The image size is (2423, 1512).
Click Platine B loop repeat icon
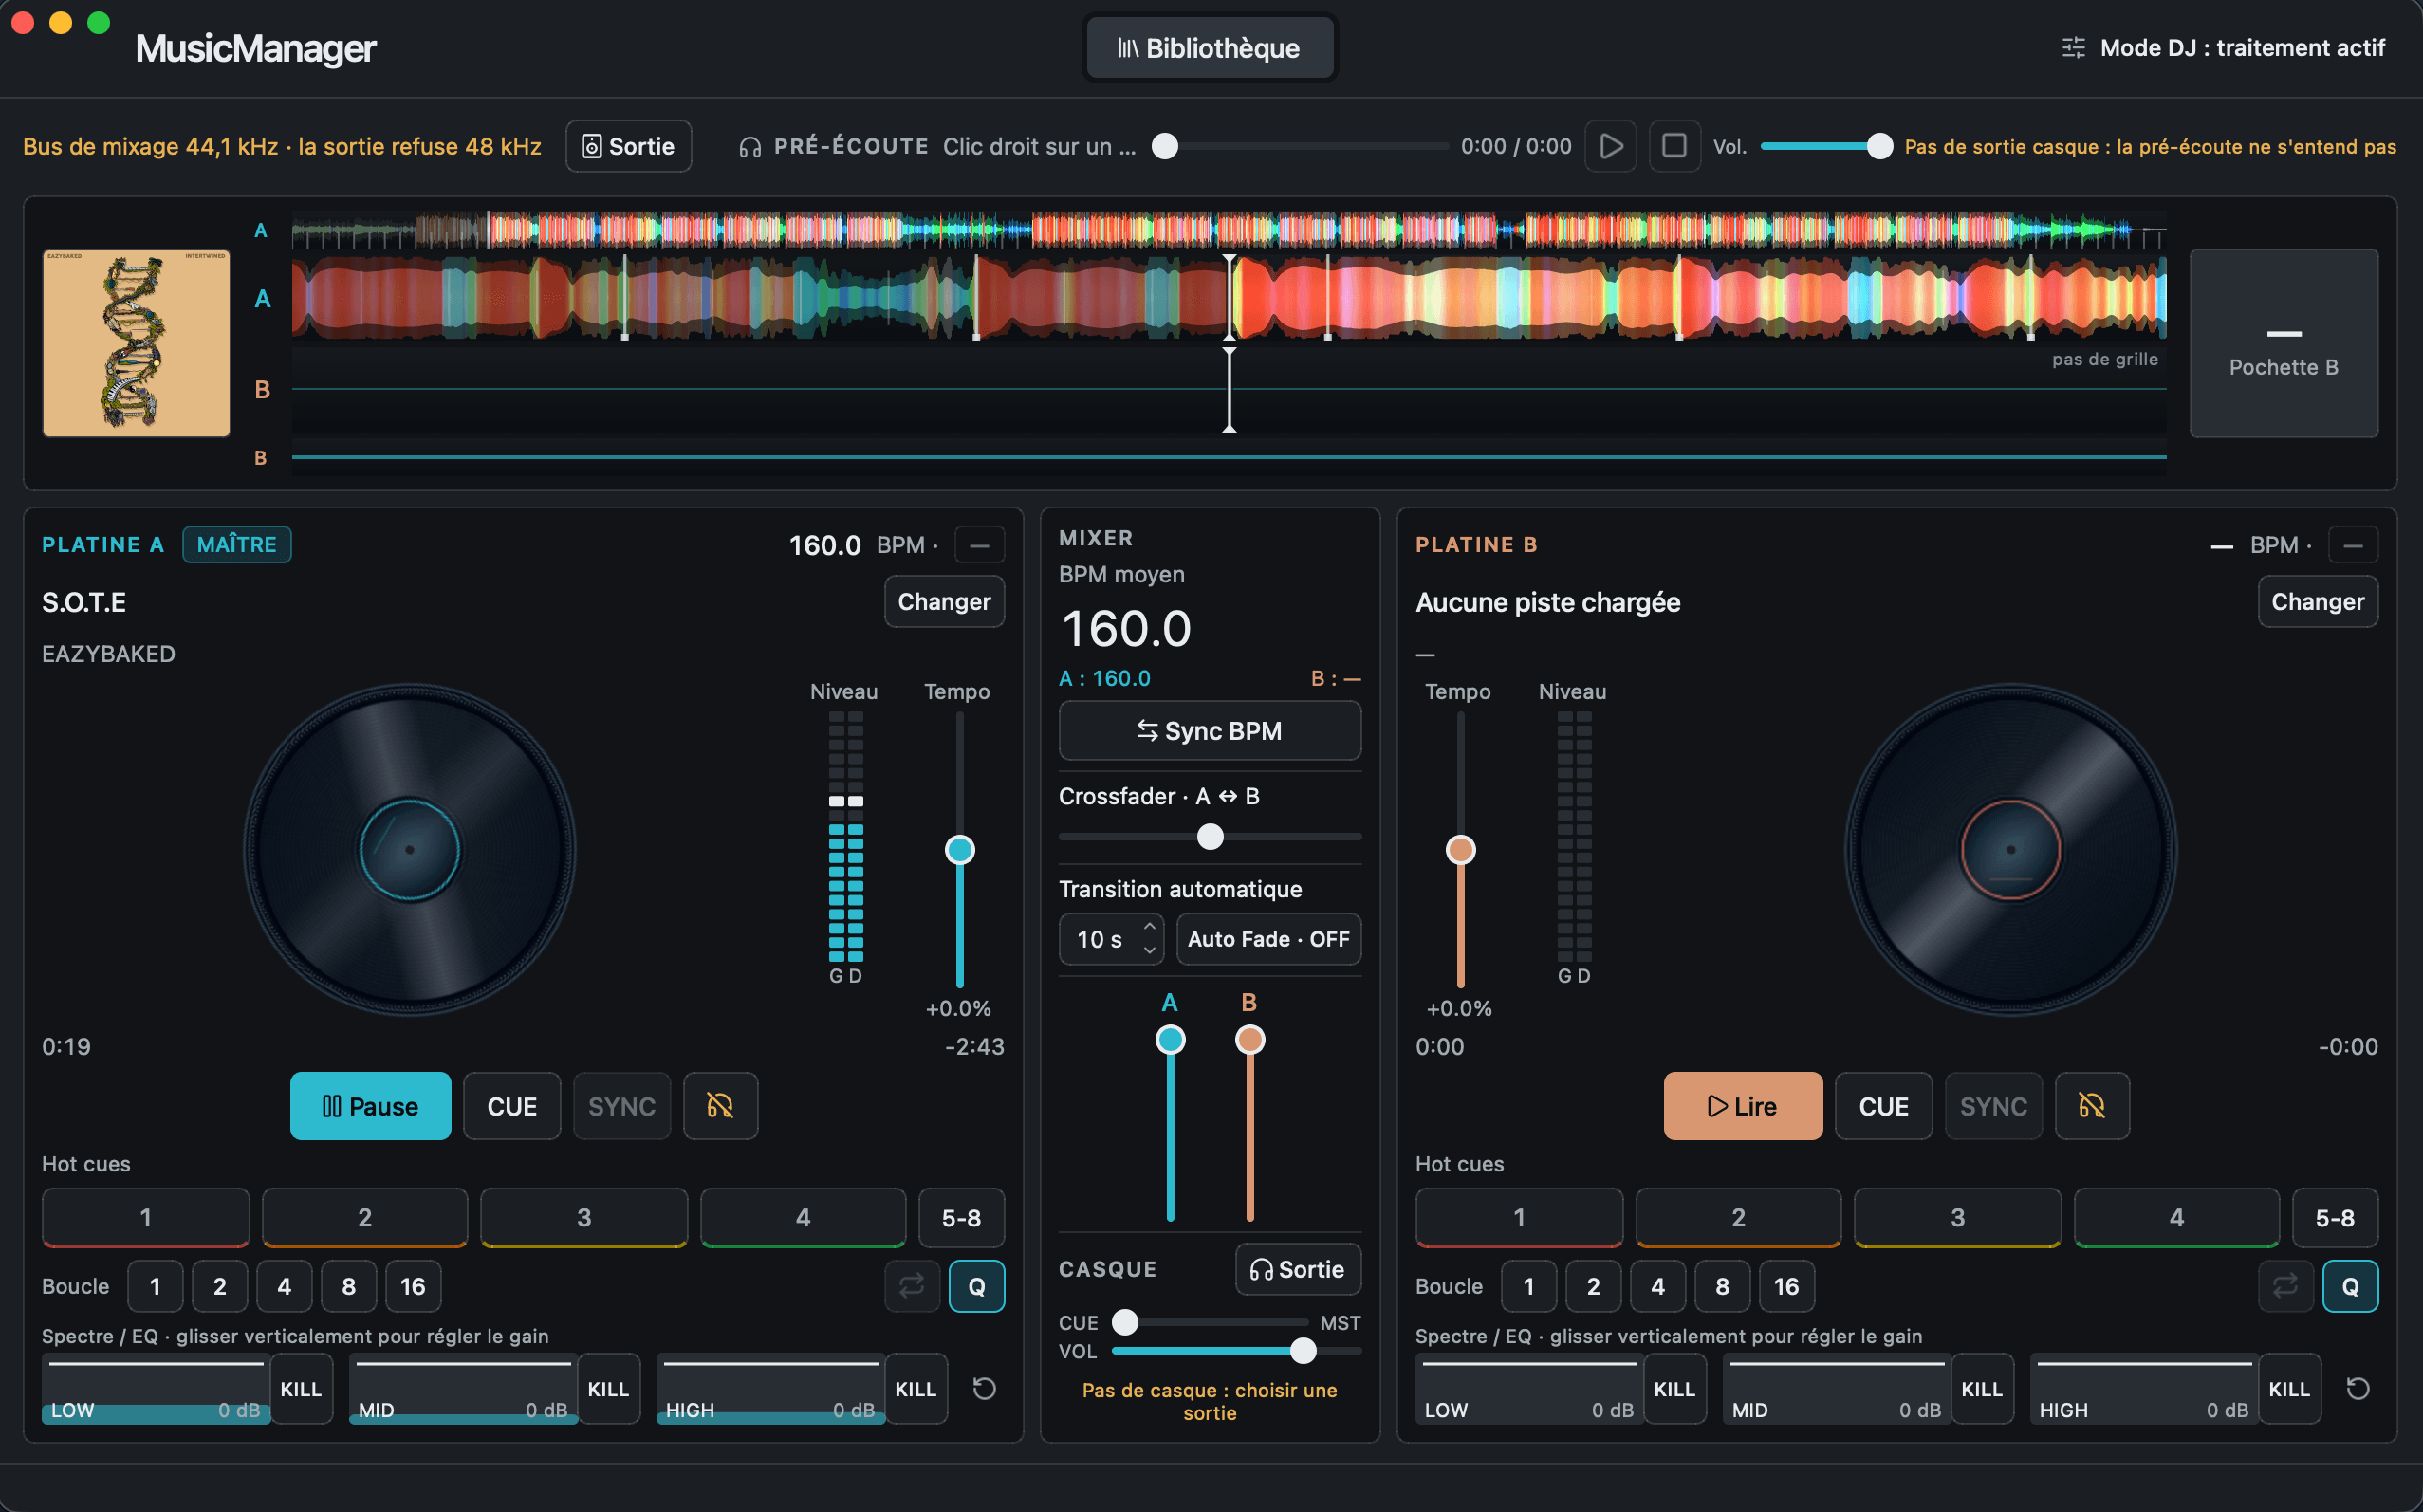[2285, 1286]
